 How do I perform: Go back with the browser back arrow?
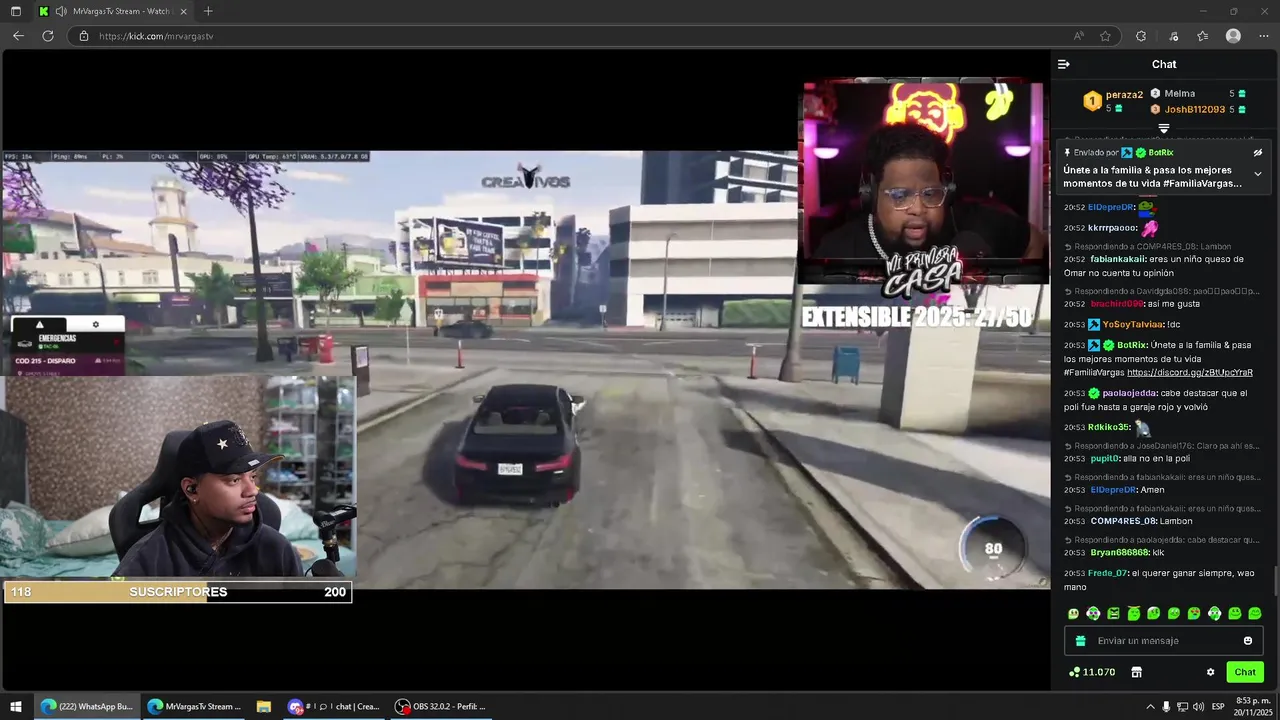coord(18,36)
